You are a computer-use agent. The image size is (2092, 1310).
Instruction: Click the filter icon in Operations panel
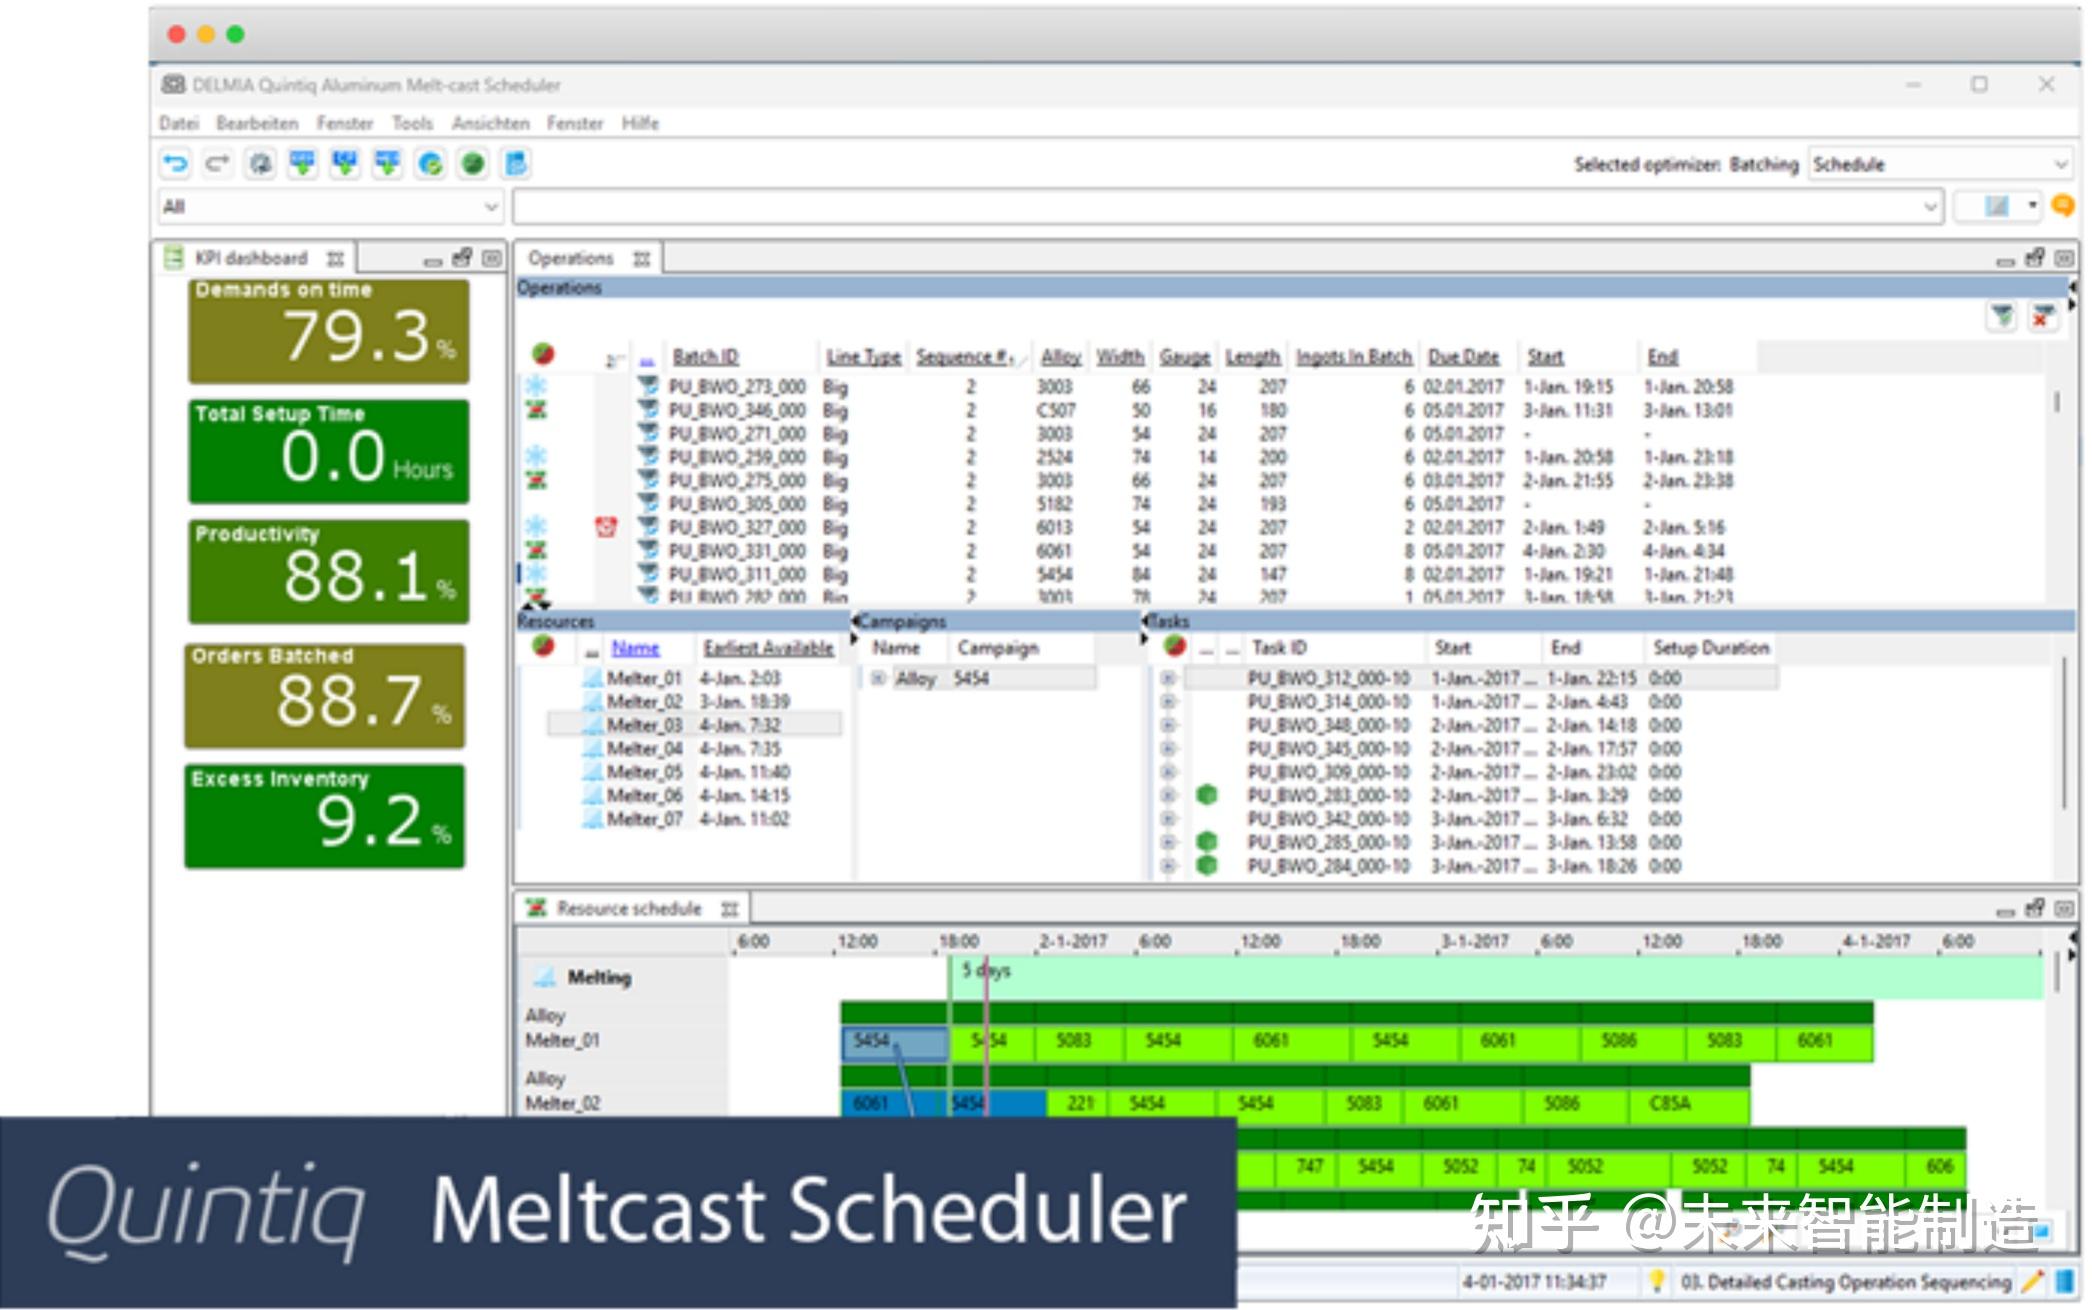tap(2001, 317)
